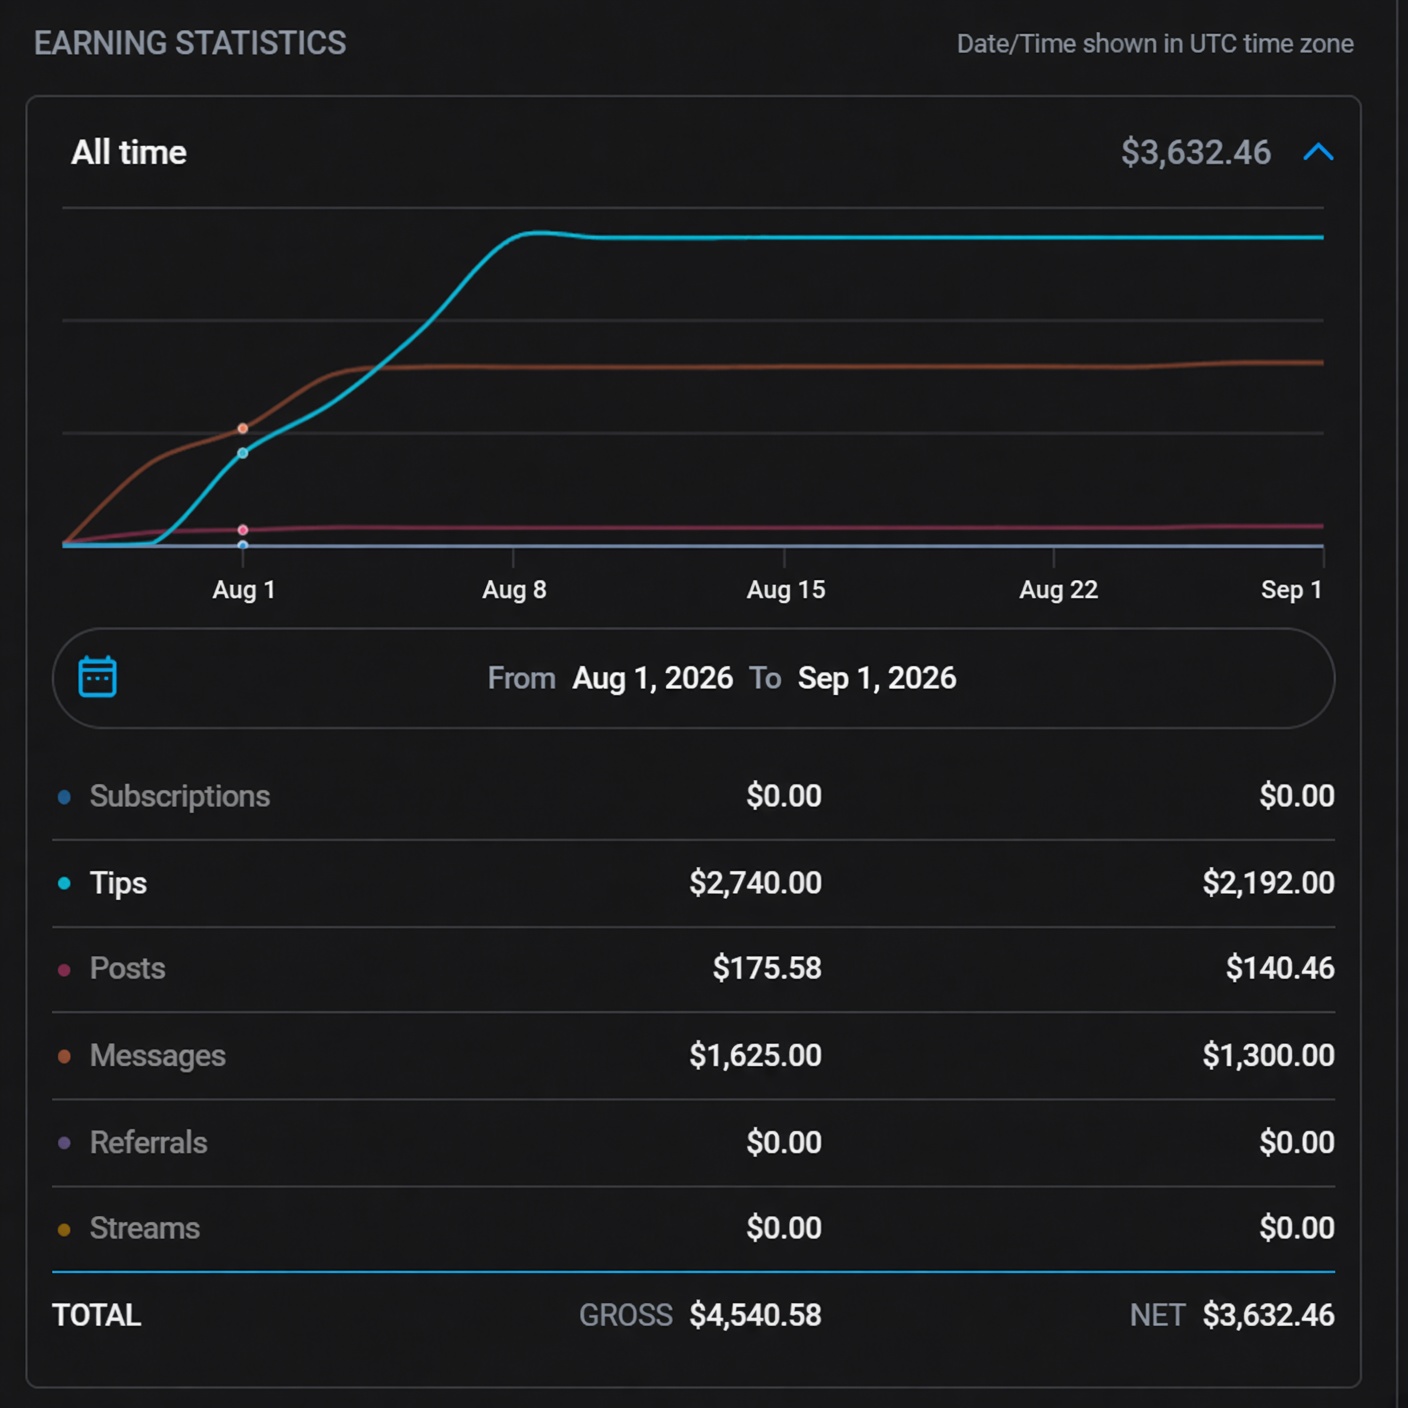Click the EARNING STATISTICS heading

pos(190,43)
